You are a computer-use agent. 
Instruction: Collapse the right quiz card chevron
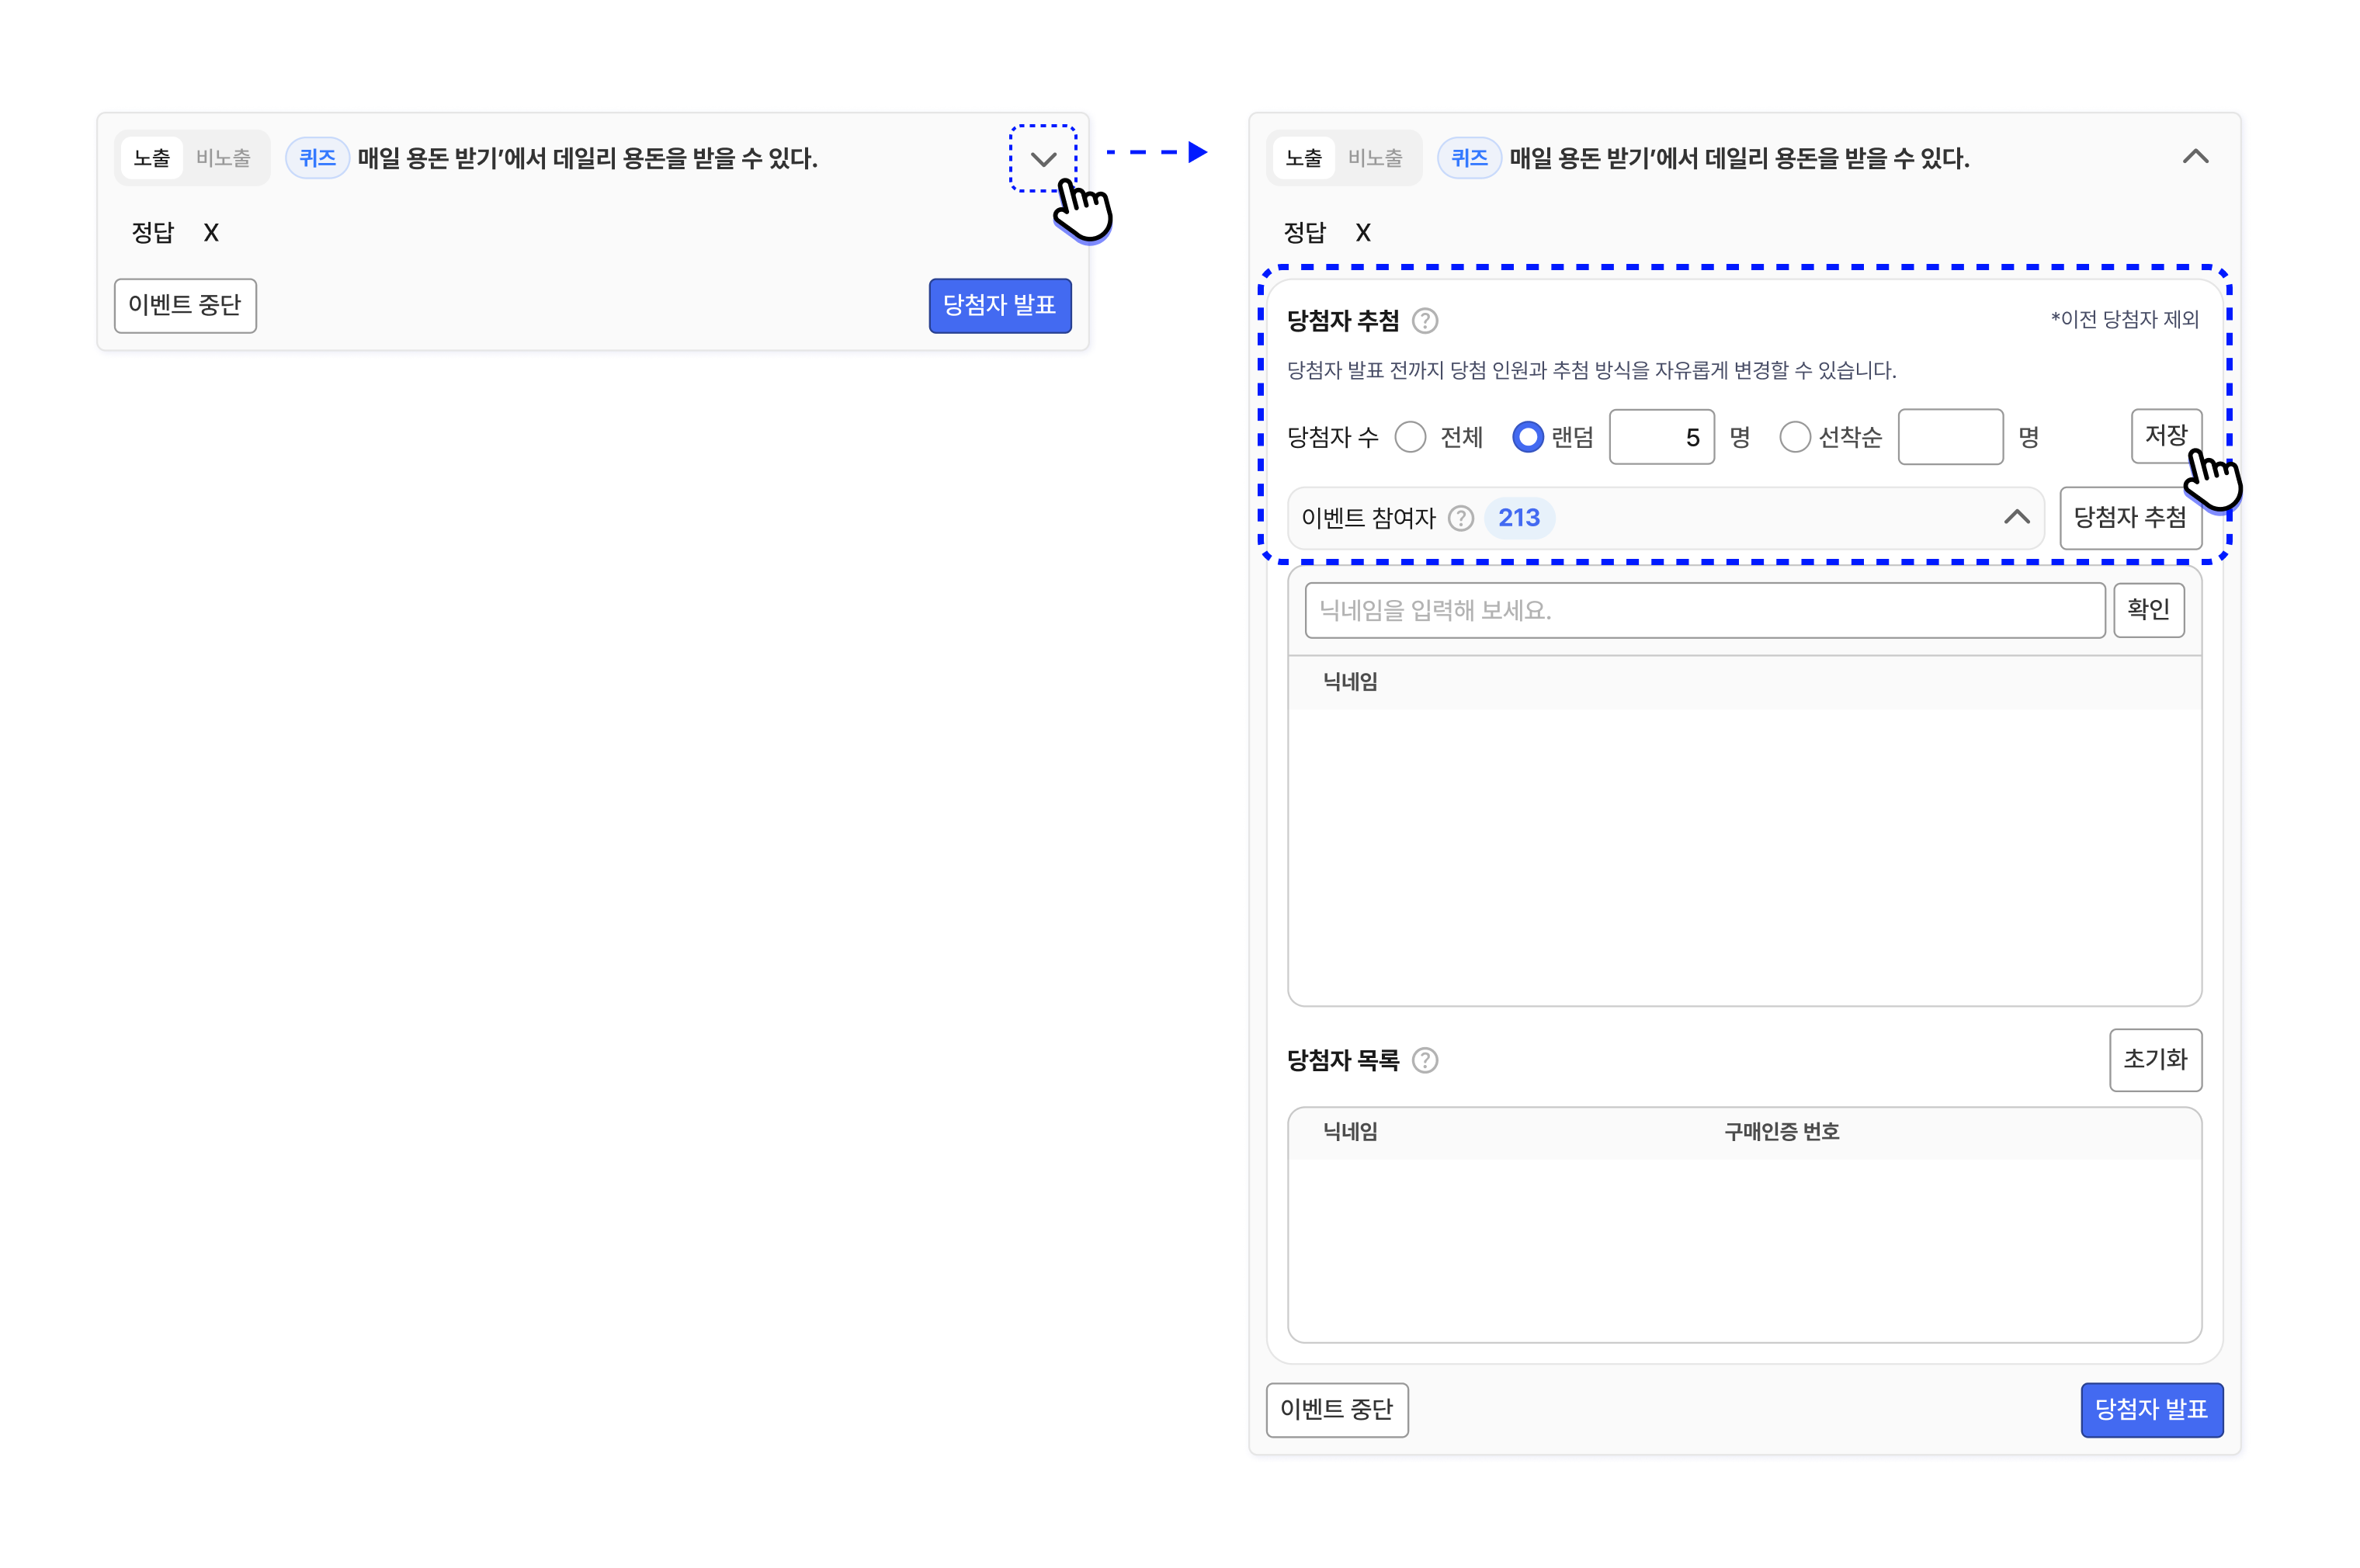pos(2194,157)
